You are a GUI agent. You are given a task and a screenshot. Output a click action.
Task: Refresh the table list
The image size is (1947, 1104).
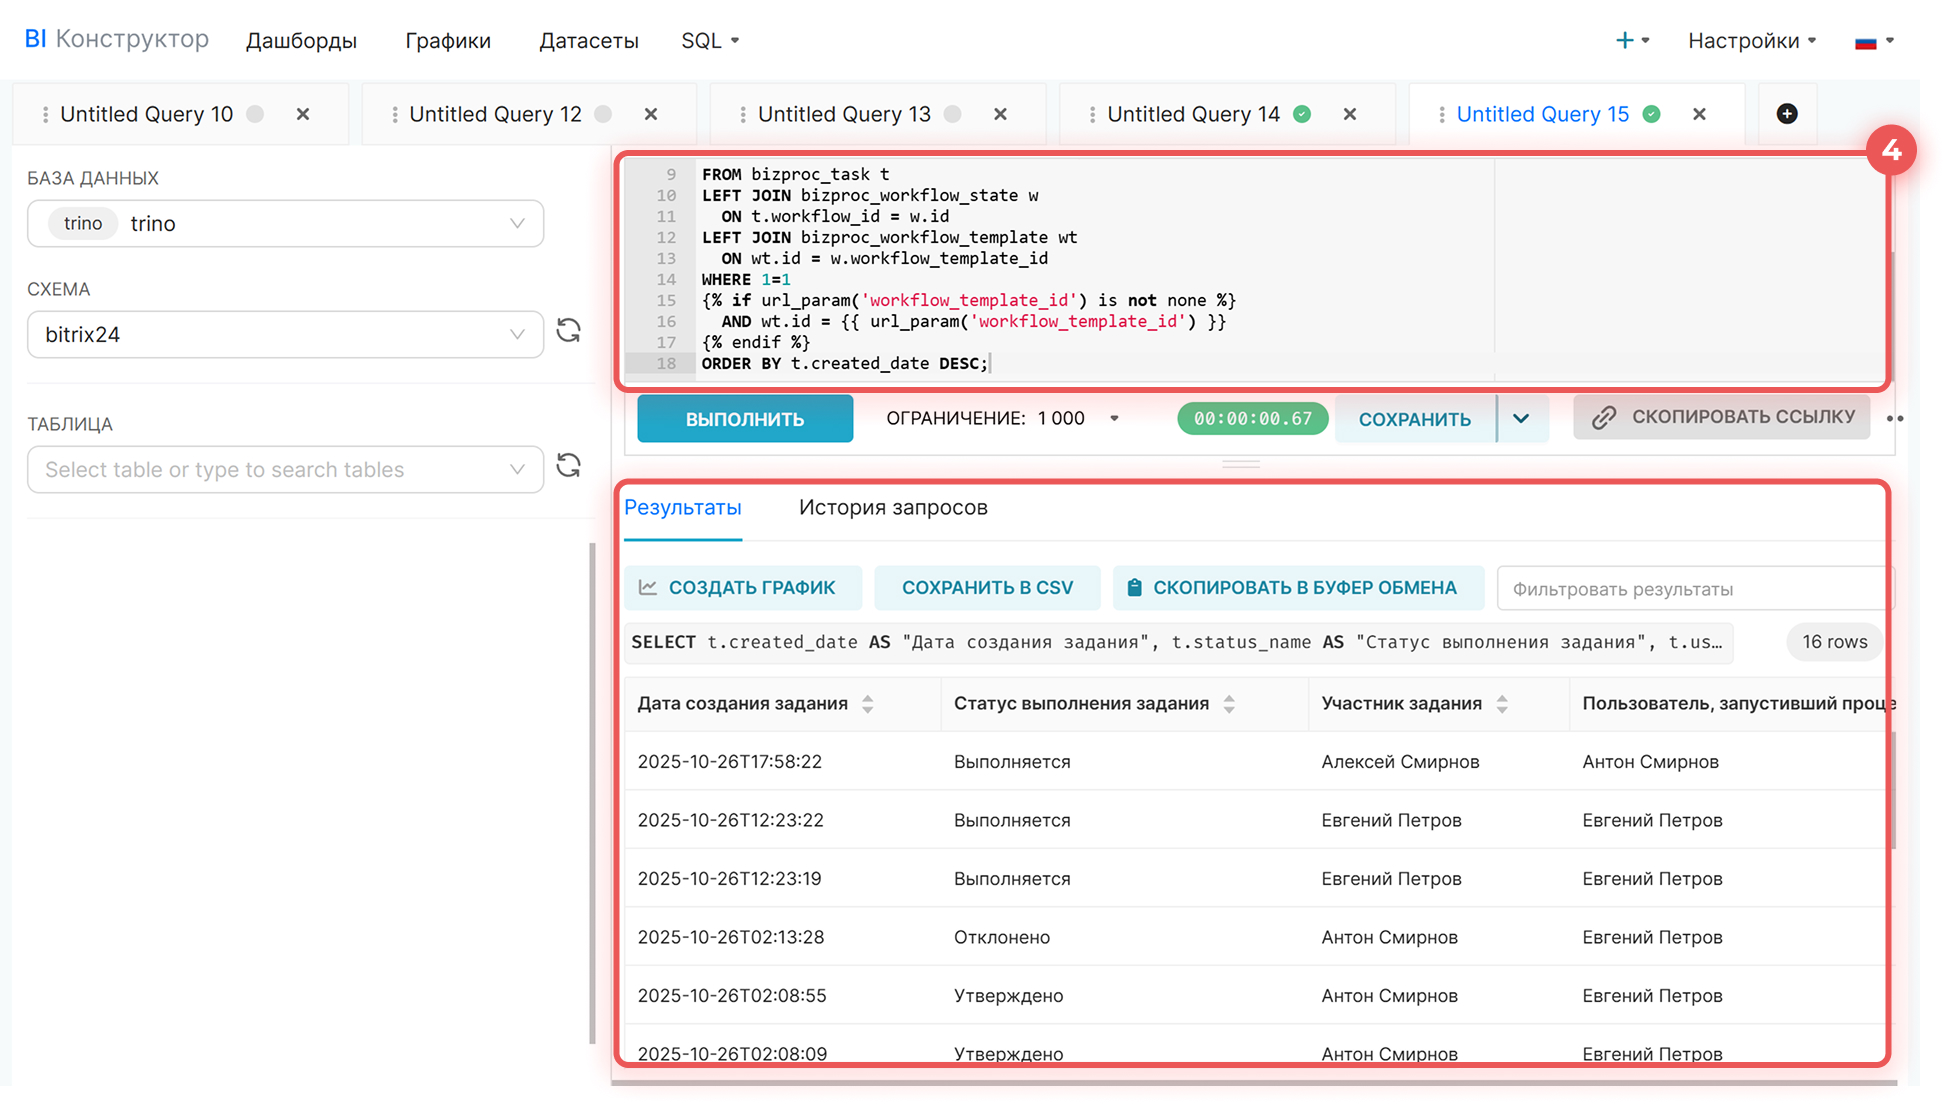pyautogui.click(x=569, y=466)
